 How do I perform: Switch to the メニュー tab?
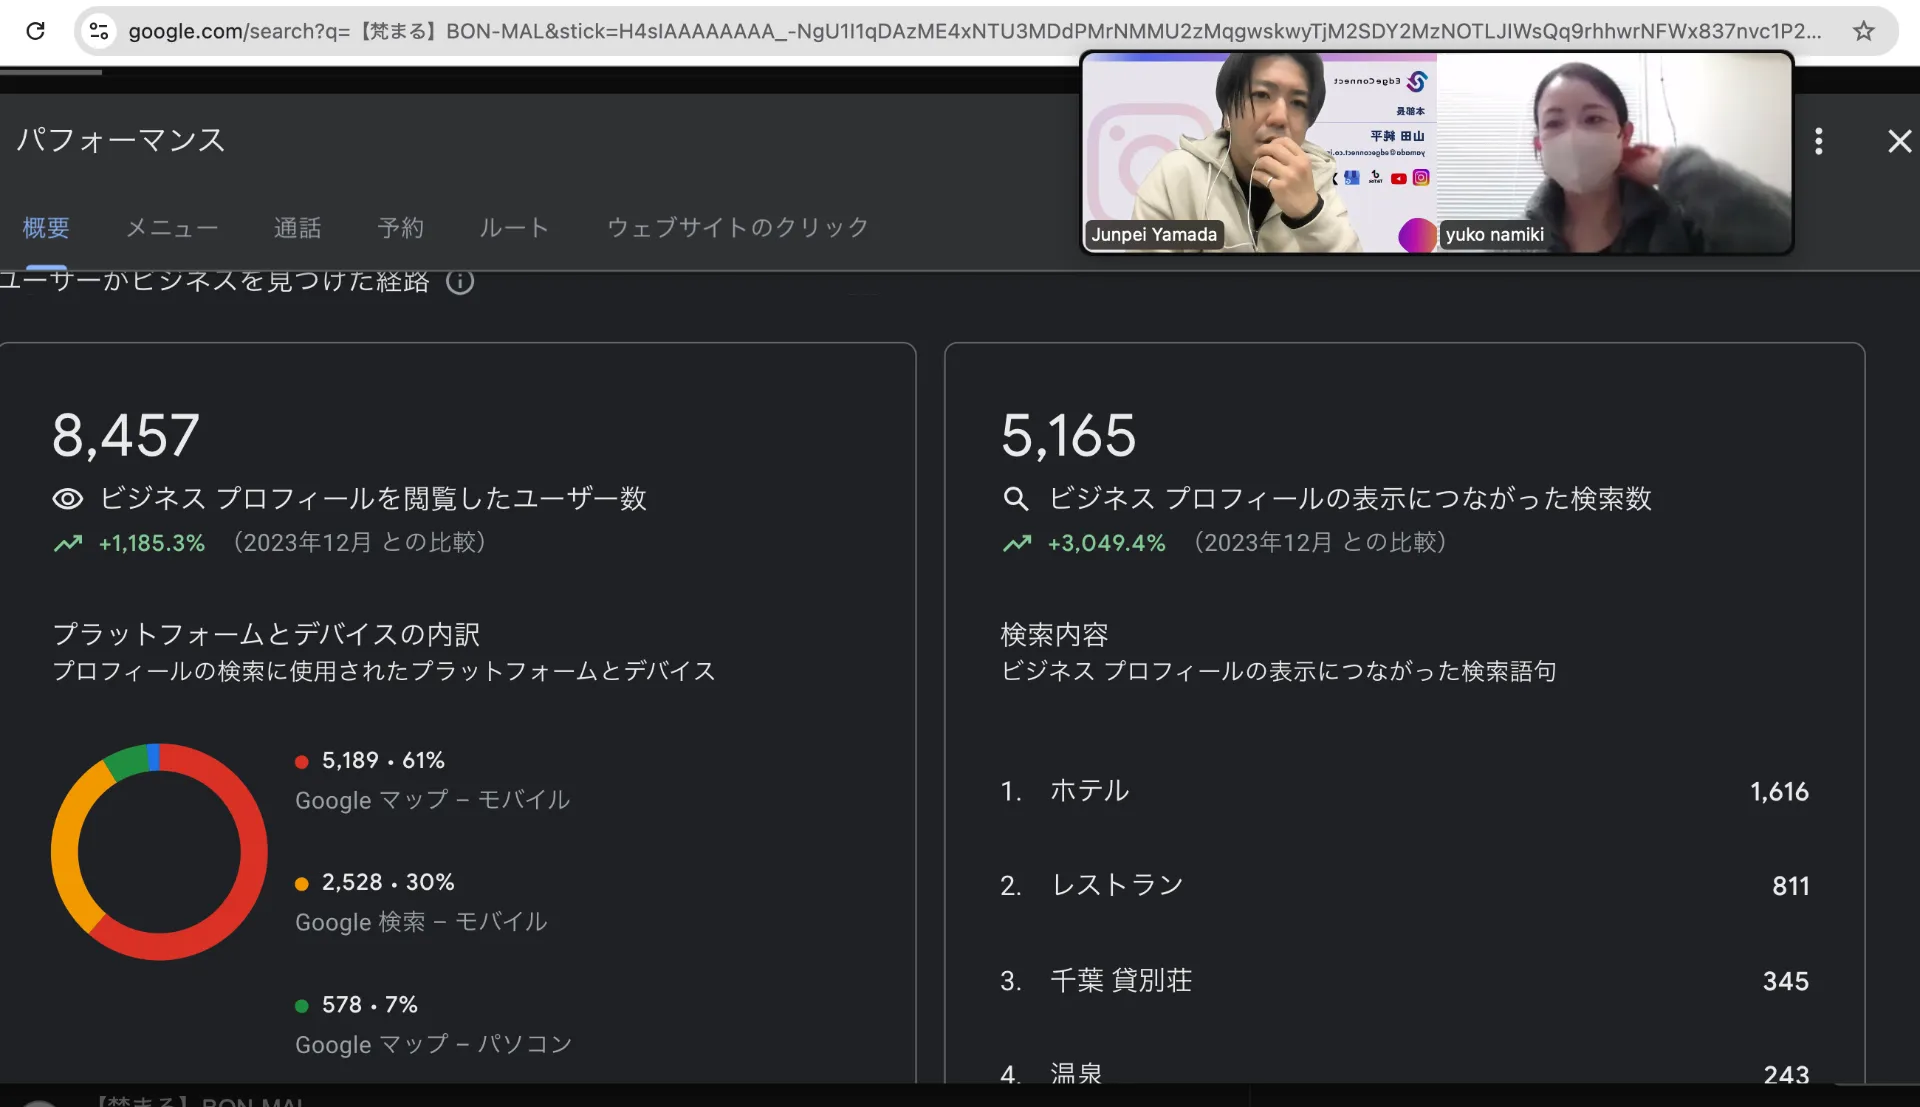point(171,228)
